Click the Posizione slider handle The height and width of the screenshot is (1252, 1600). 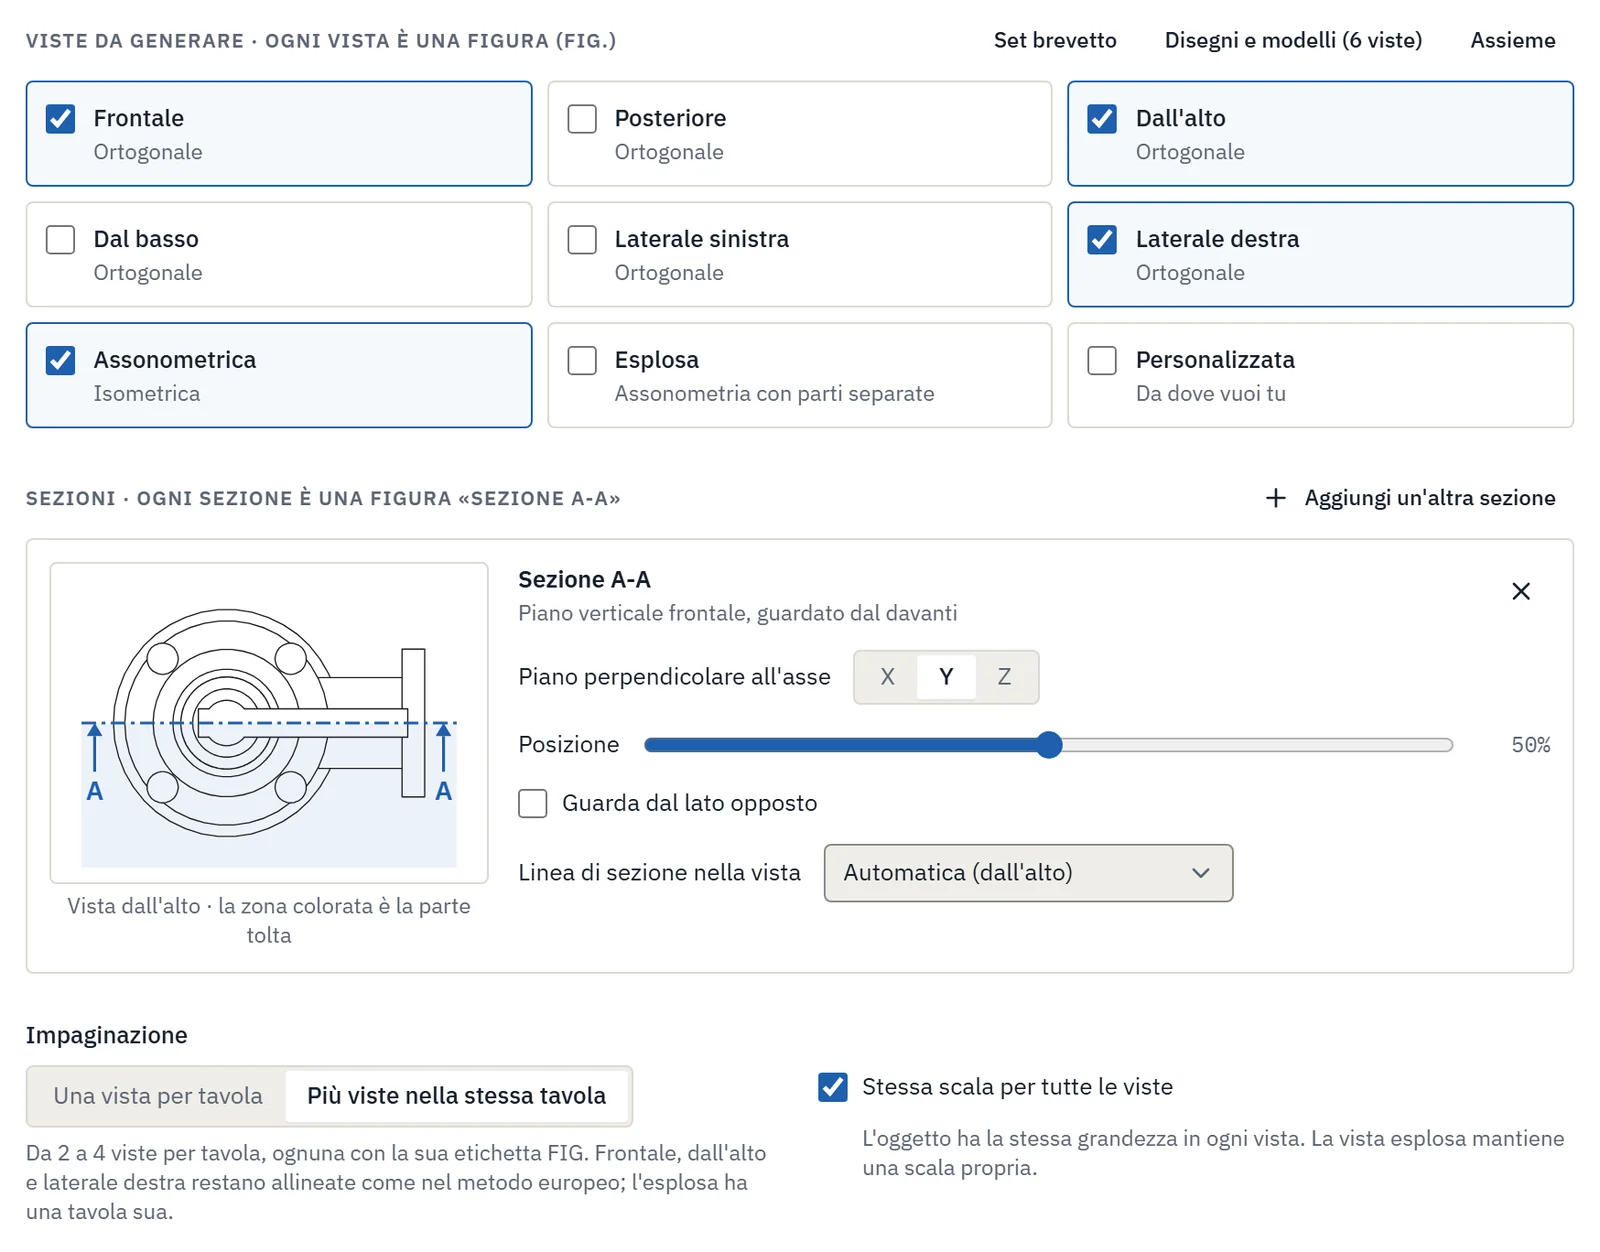click(x=1049, y=745)
